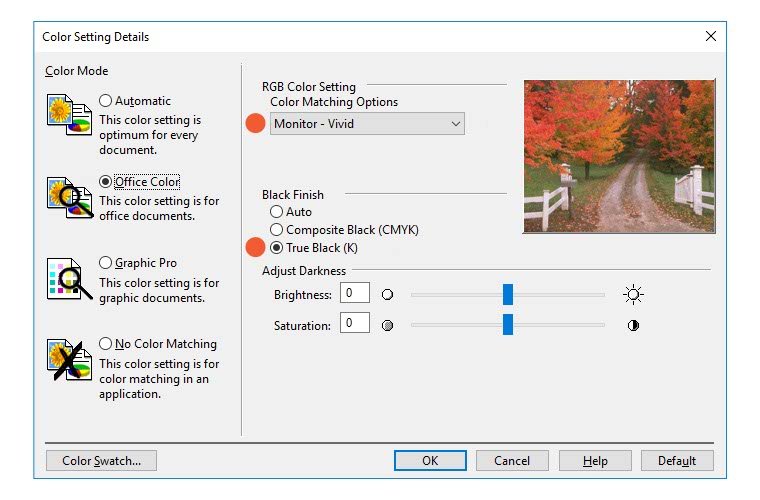Click the Saturation value input field
The height and width of the screenshot is (500, 760).
pos(355,323)
